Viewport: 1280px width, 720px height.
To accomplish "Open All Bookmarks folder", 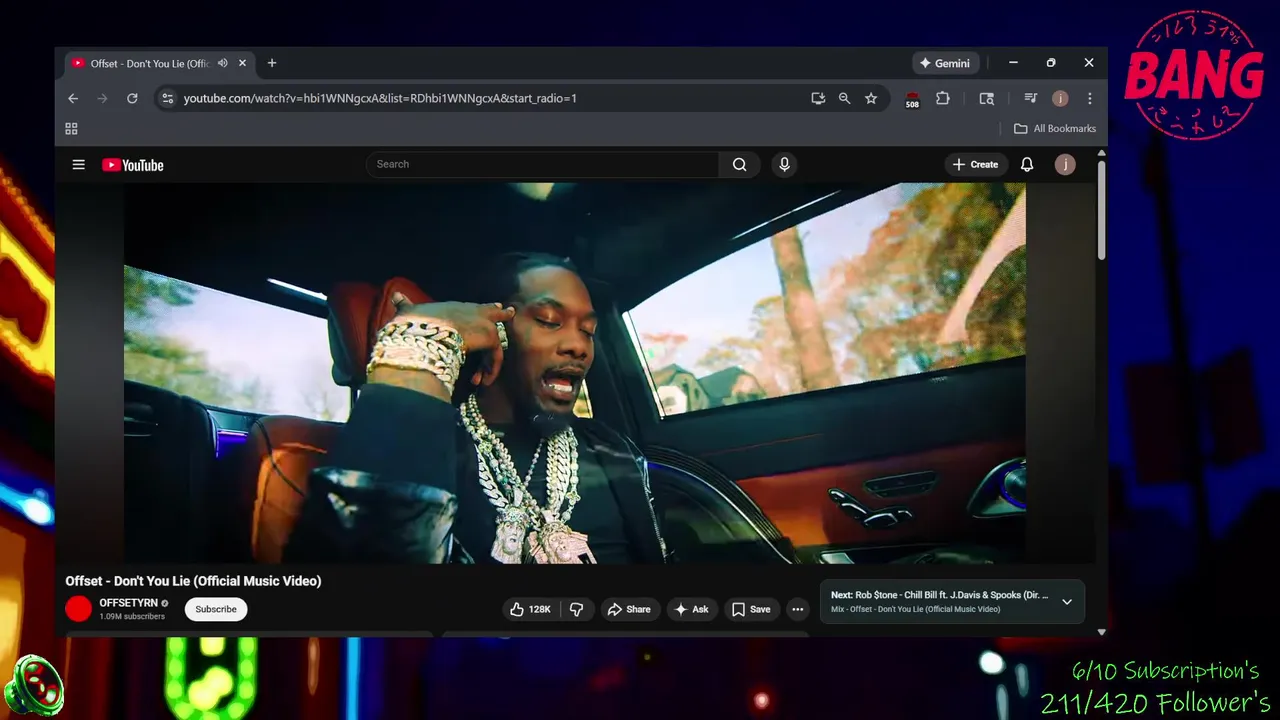I will tap(1055, 128).
